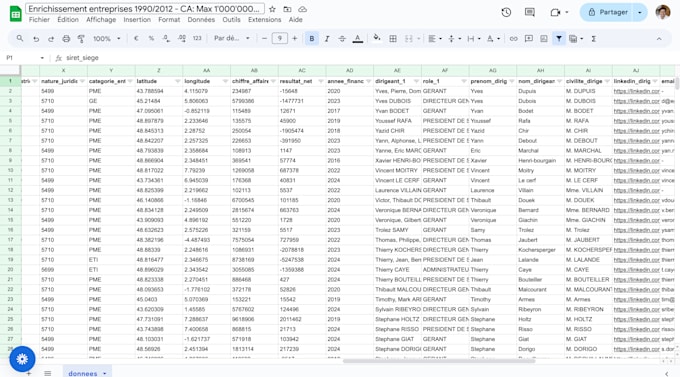
Task: Open the account profile picture
Action: [663, 13]
